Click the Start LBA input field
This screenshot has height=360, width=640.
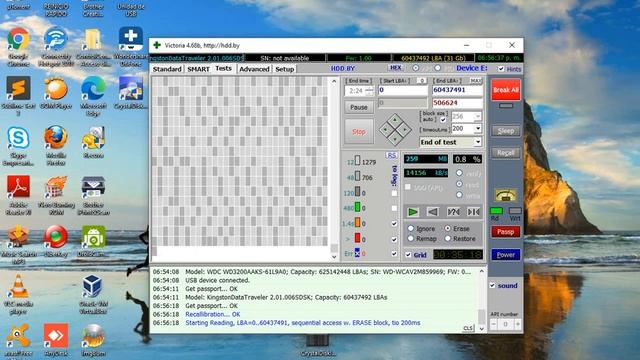(402, 90)
